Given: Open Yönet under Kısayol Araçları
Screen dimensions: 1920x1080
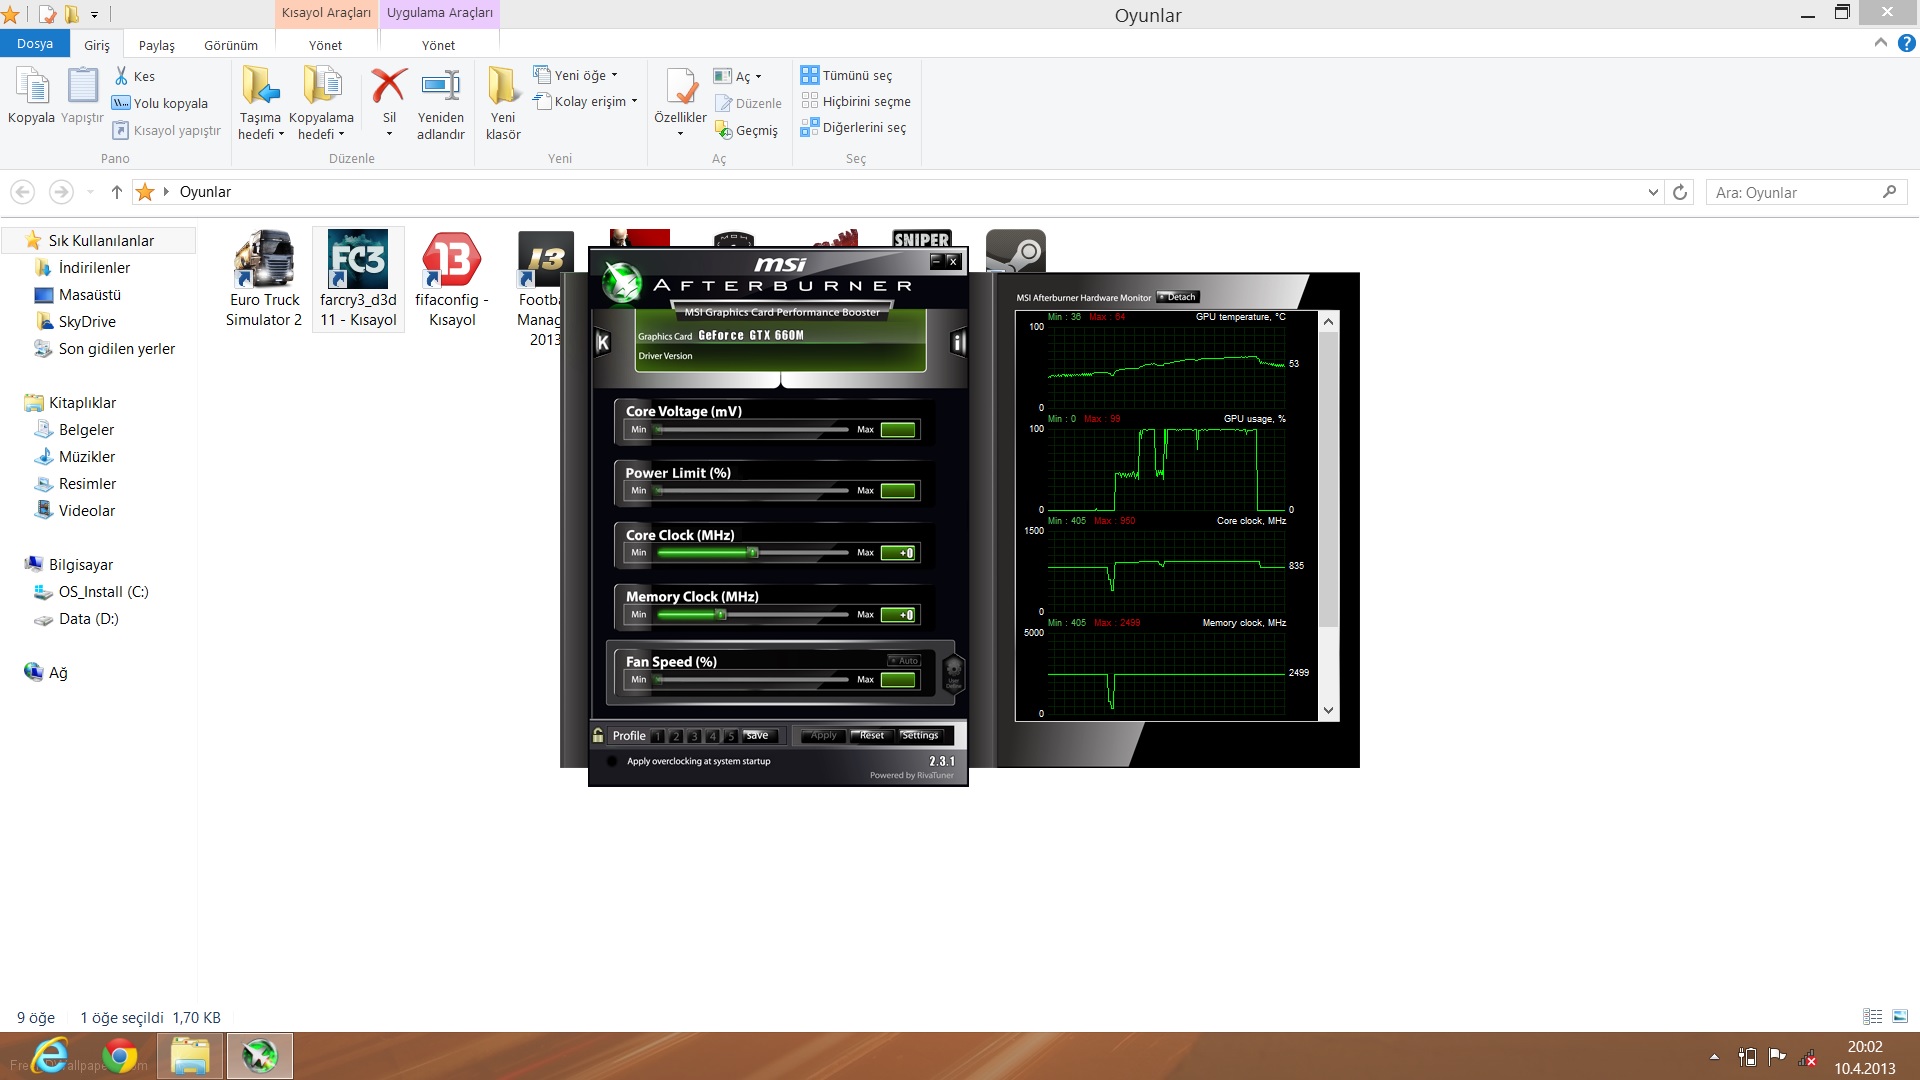Looking at the screenshot, I should coord(325,45).
